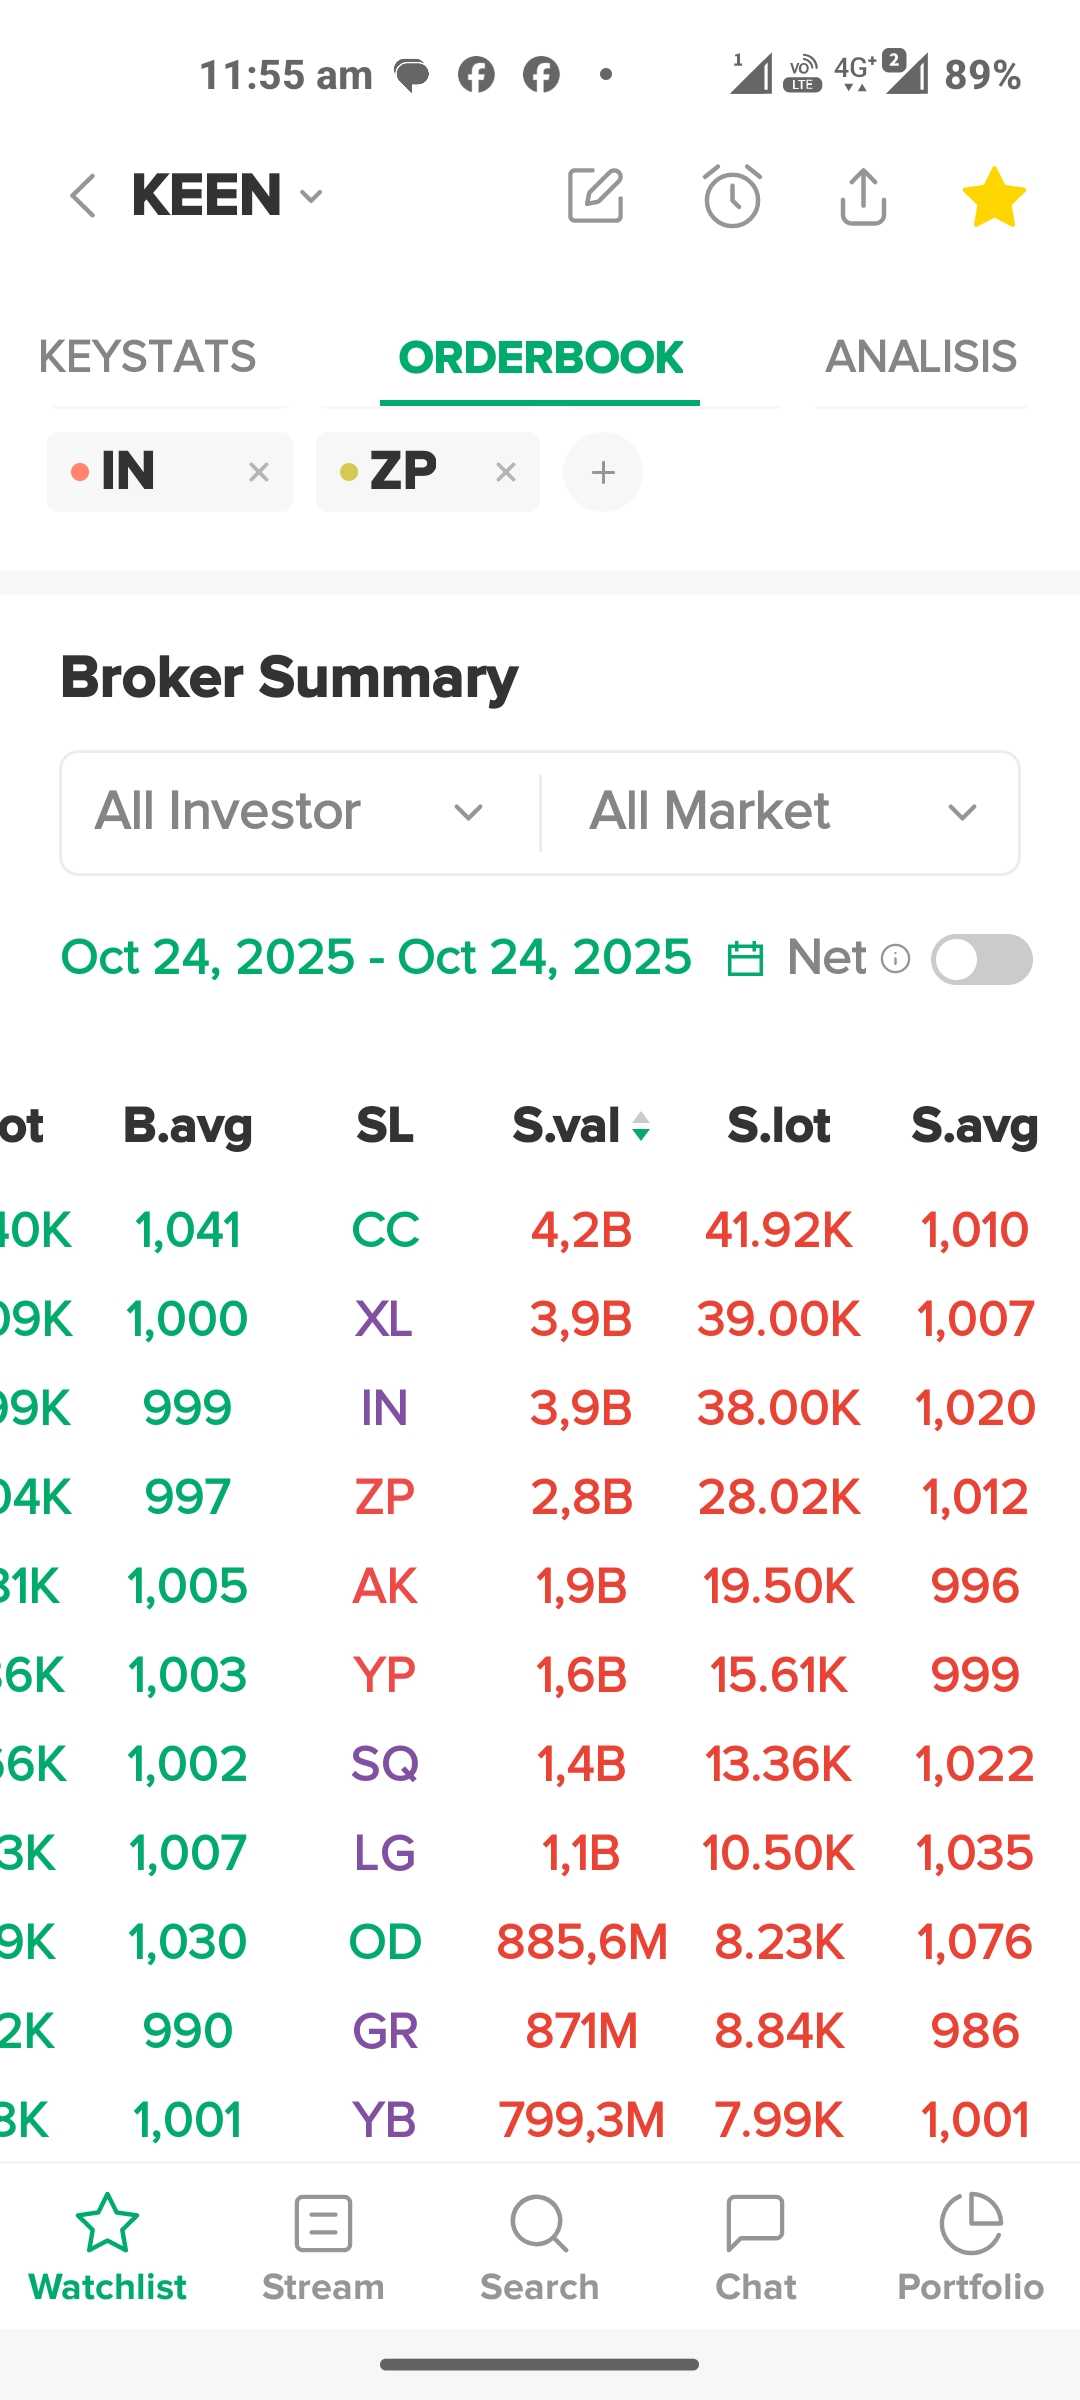The height and width of the screenshot is (2400, 1080).
Task: Remove KEEN from favorites star
Action: click(994, 196)
